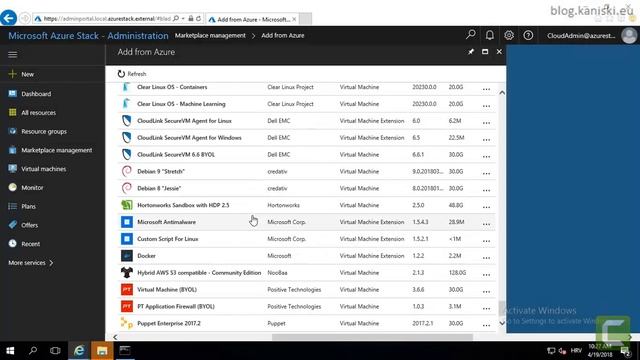Click the Microsoft Antimalware blue square icon
Image resolution: width=640 pixels, height=360 pixels.
pos(127,222)
